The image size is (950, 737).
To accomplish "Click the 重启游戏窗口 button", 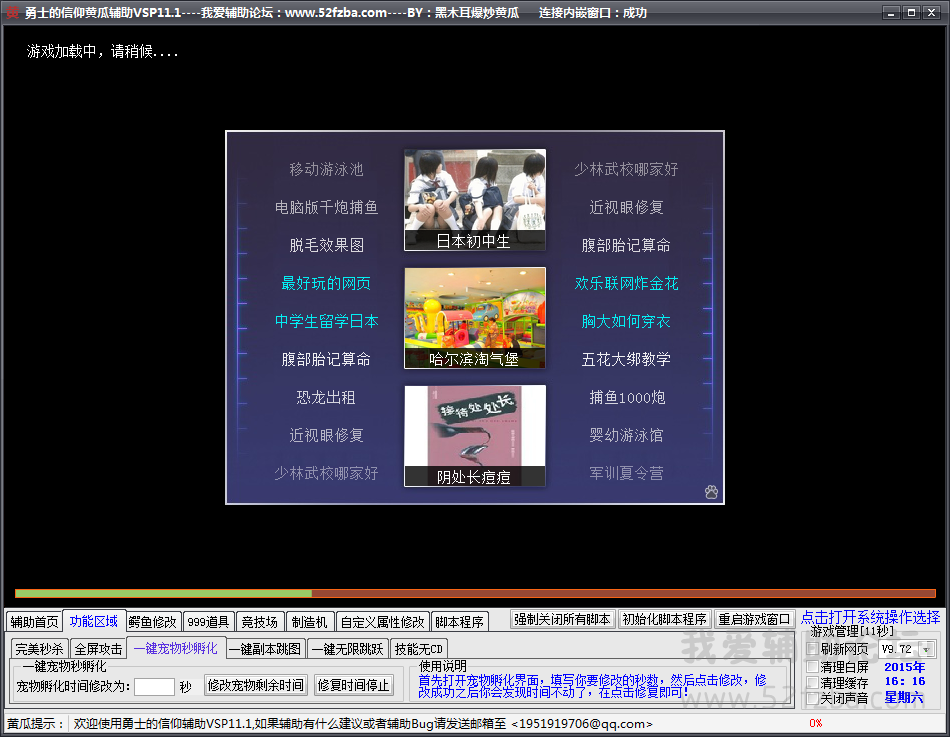I will 755,619.
